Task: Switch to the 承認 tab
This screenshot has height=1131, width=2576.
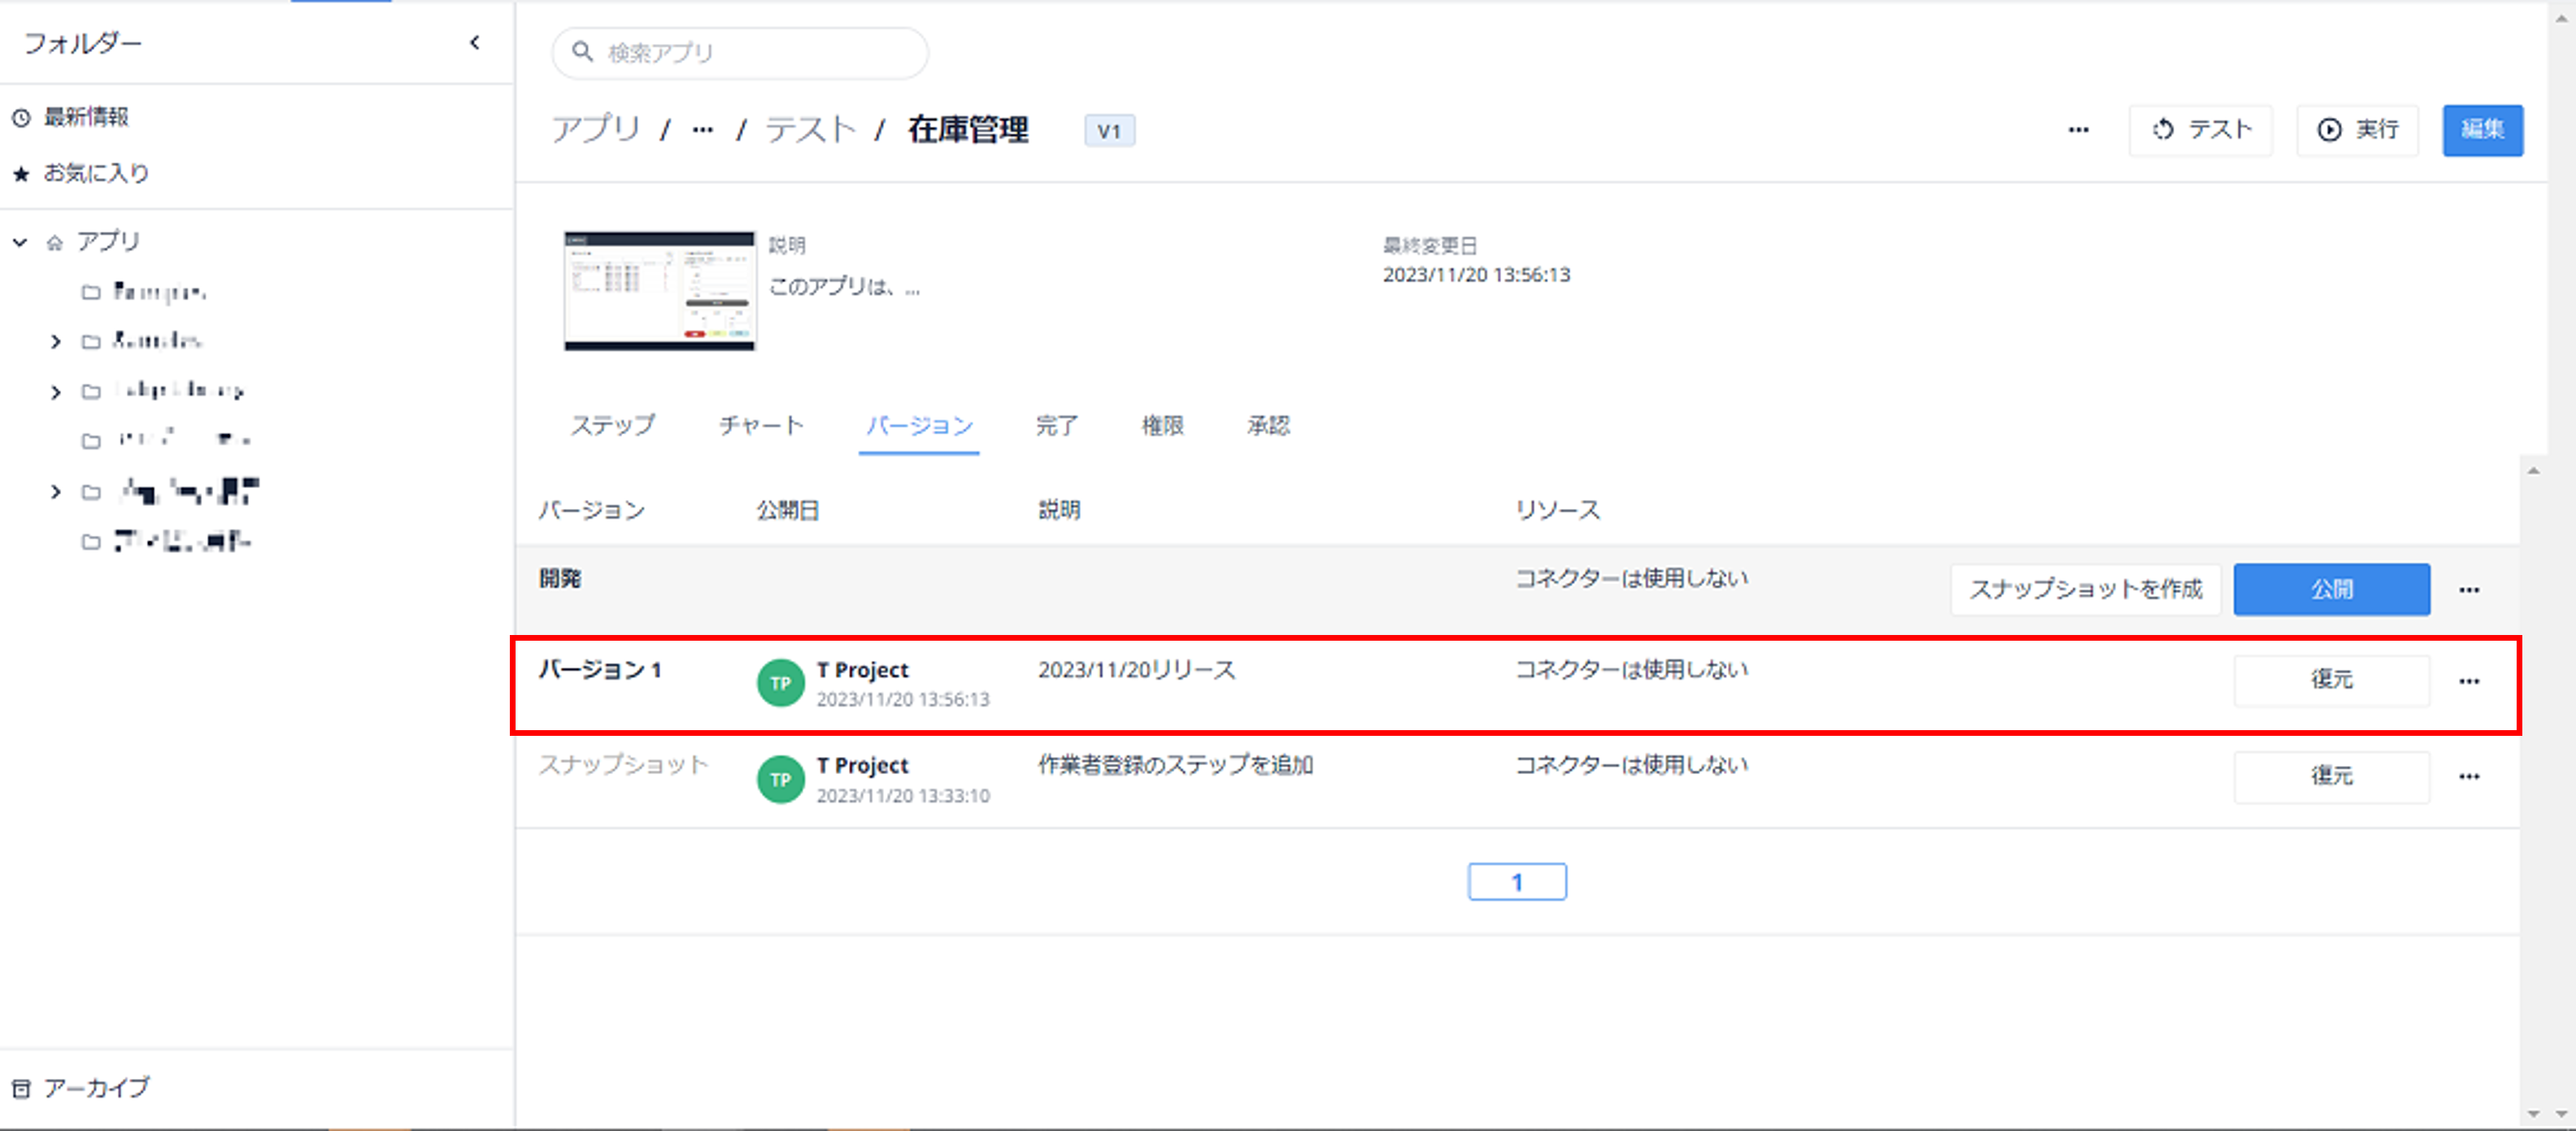Action: [x=1268, y=426]
